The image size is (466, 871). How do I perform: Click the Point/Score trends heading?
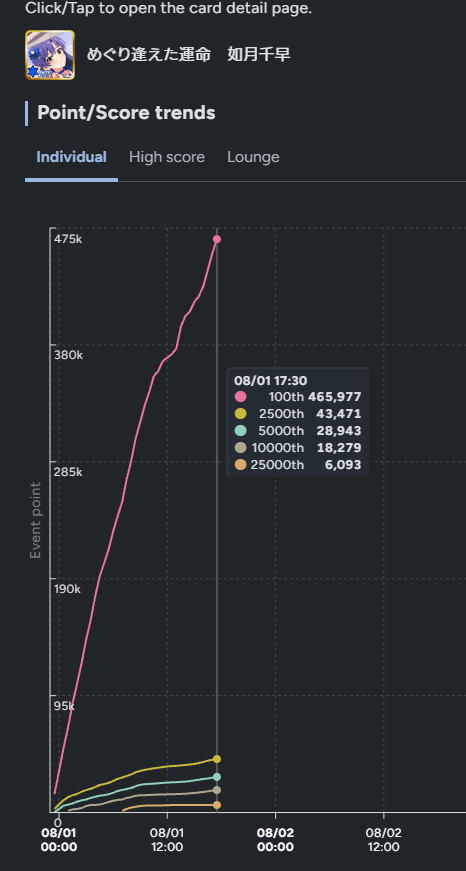click(126, 113)
